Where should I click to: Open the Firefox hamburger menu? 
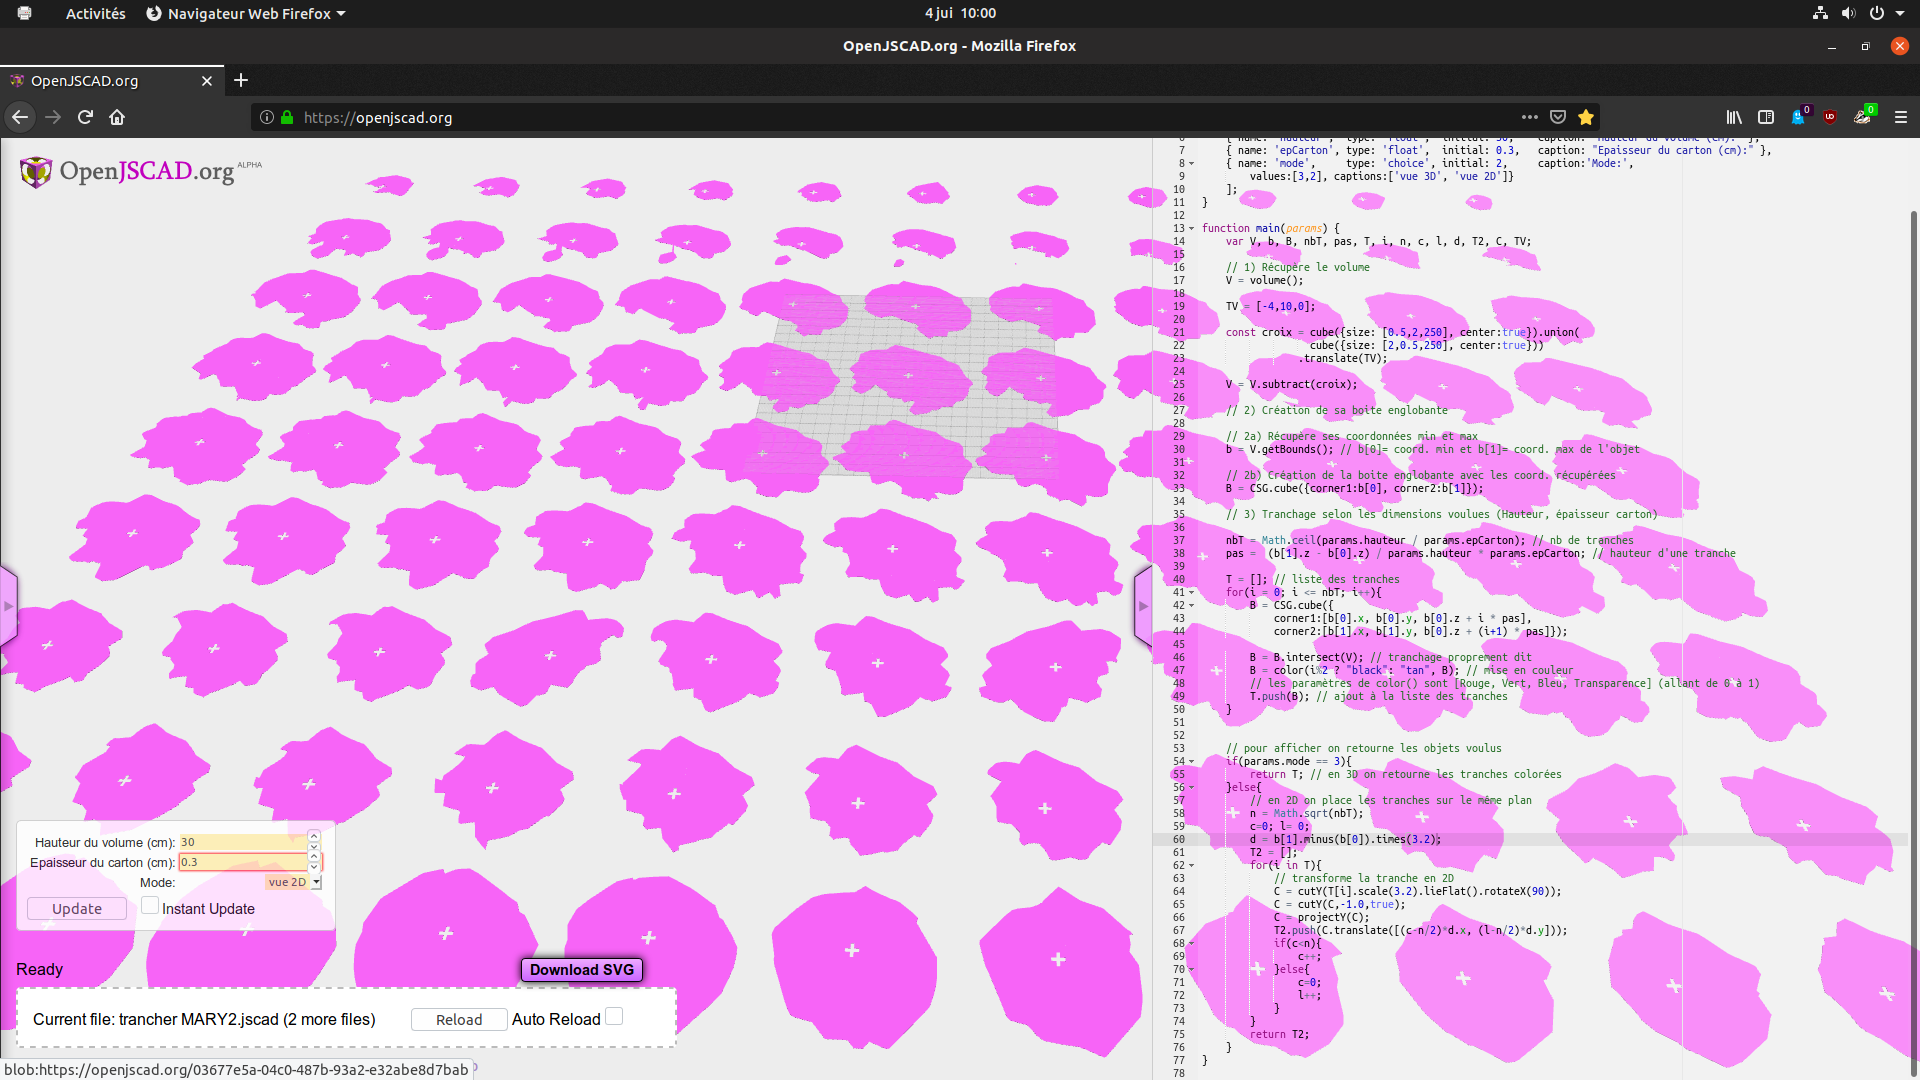pyautogui.click(x=1901, y=117)
